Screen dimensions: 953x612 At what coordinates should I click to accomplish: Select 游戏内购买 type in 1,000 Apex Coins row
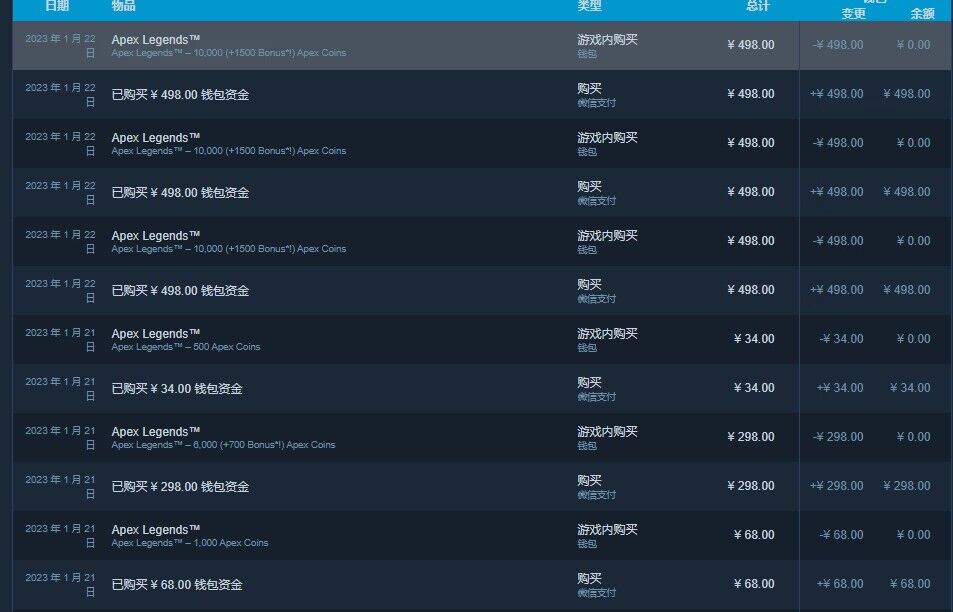607,529
